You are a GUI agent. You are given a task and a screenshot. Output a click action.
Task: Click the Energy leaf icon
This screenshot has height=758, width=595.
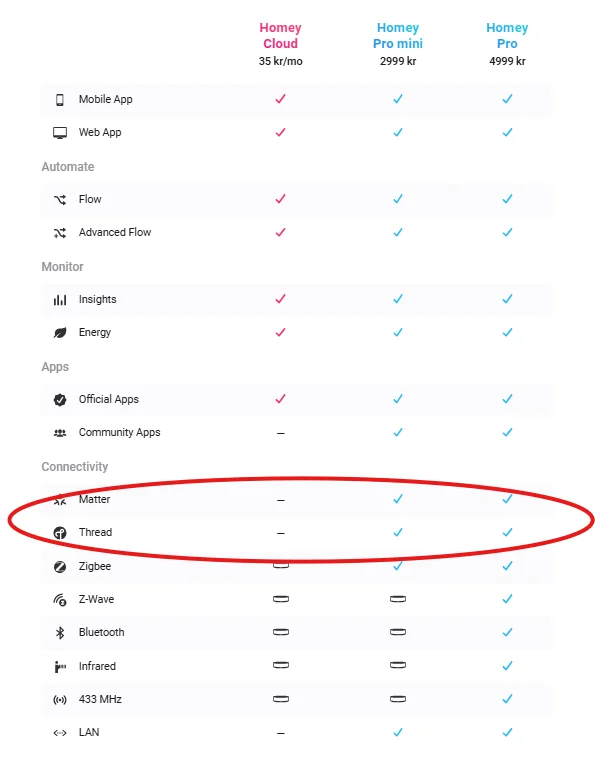[60, 333]
